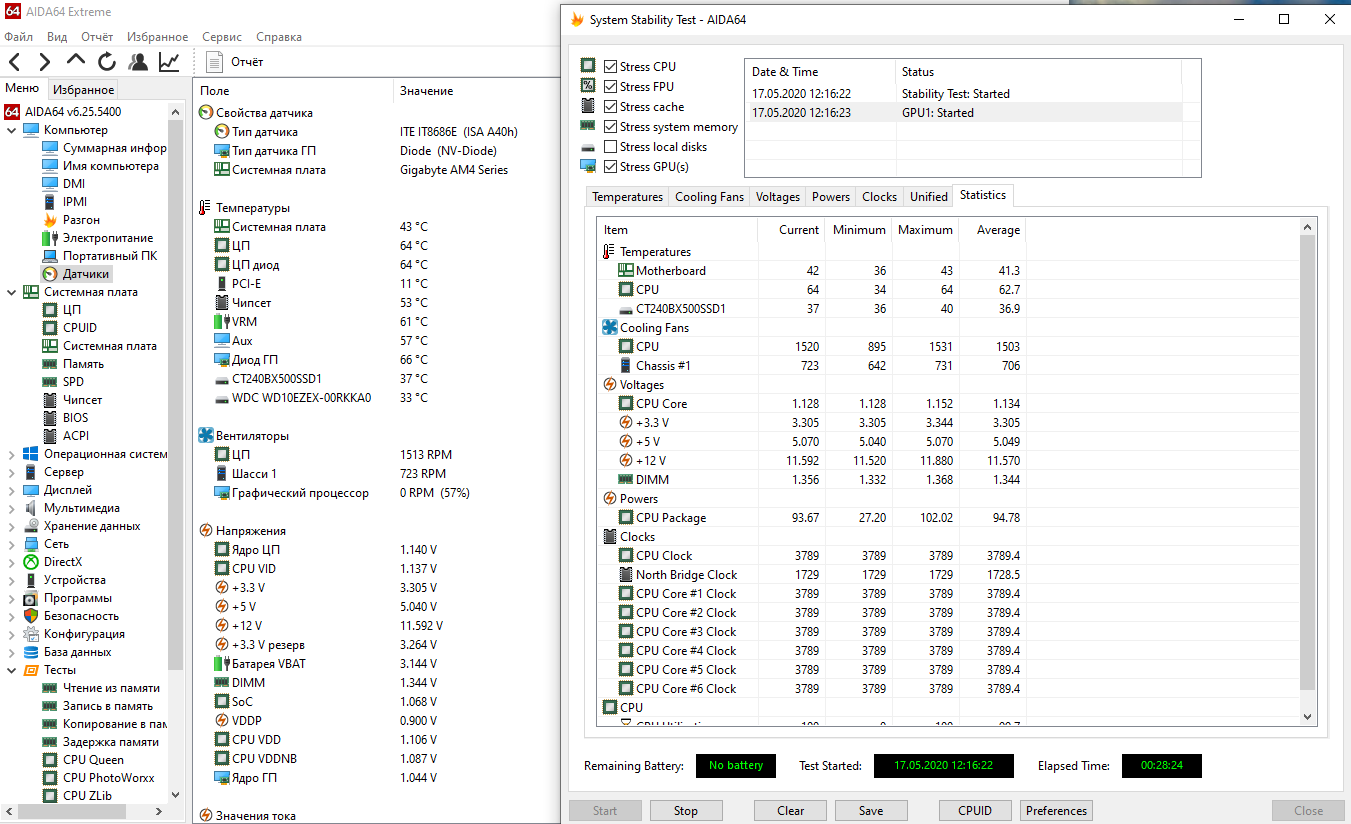The height and width of the screenshot is (824, 1351).
Task: Open Разгон (flame icon) page
Action: [81, 220]
